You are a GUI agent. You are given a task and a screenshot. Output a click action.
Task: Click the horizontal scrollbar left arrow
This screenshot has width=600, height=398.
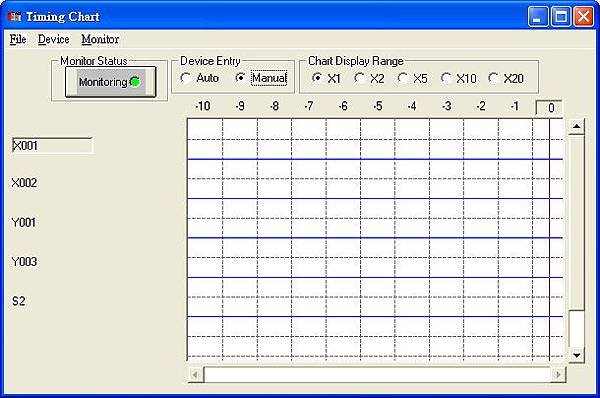(x=196, y=375)
